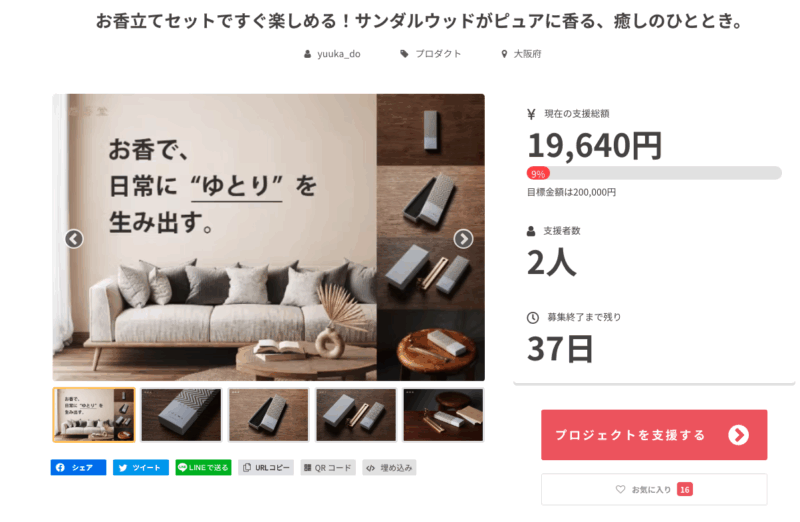Go to previous slide with left arrow
The height and width of the screenshot is (522, 800).
tap(74, 239)
